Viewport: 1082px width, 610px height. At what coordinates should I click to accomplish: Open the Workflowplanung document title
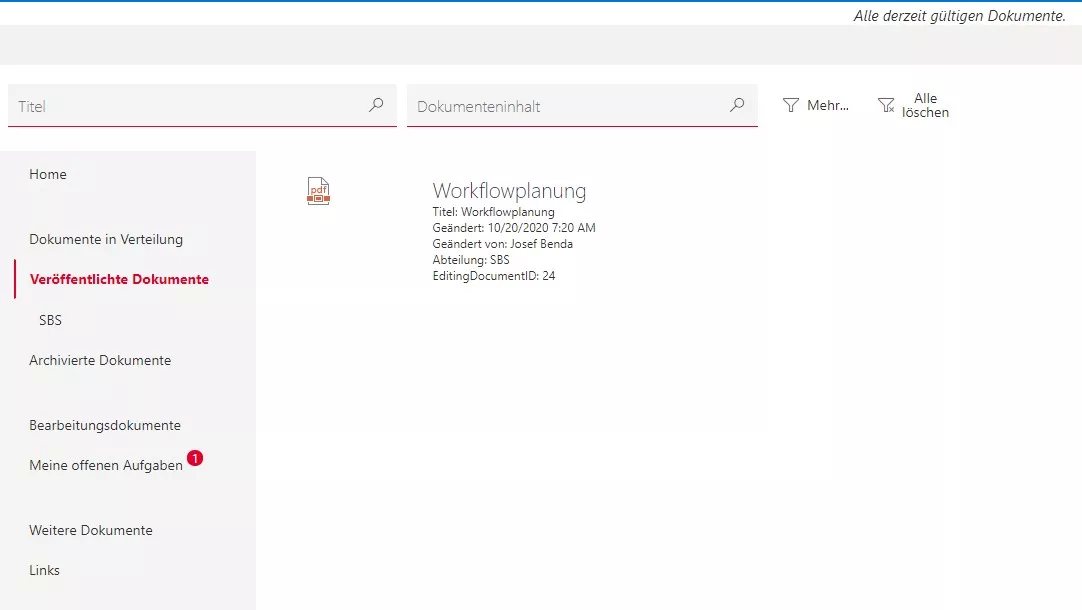[x=509, y=190]
